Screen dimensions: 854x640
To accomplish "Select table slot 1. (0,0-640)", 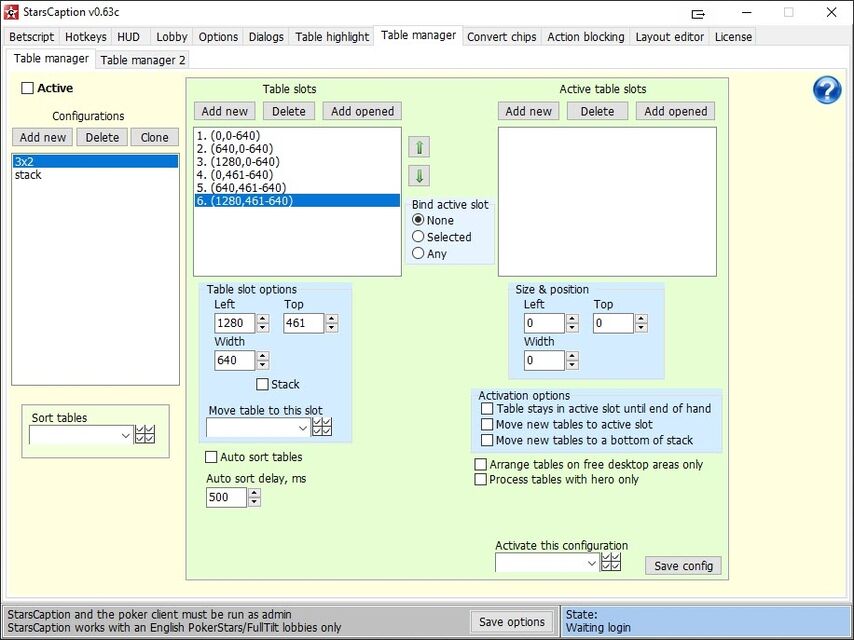I will click(x=297, y=136).
